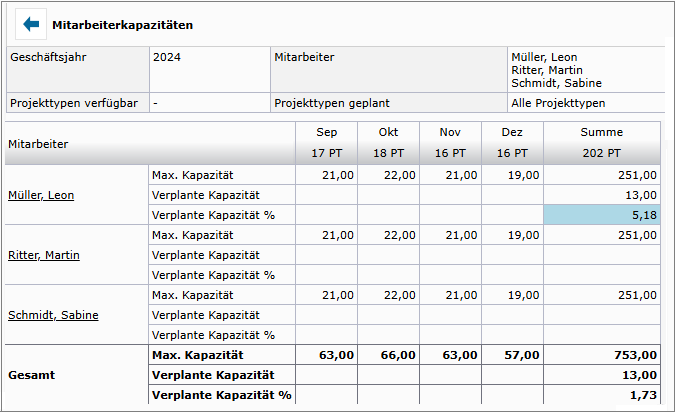The height and width of the screenshot is (412, 675).
Task: Select Gesamt September max capacity 63,00
Action: click(x=326, y=355)
